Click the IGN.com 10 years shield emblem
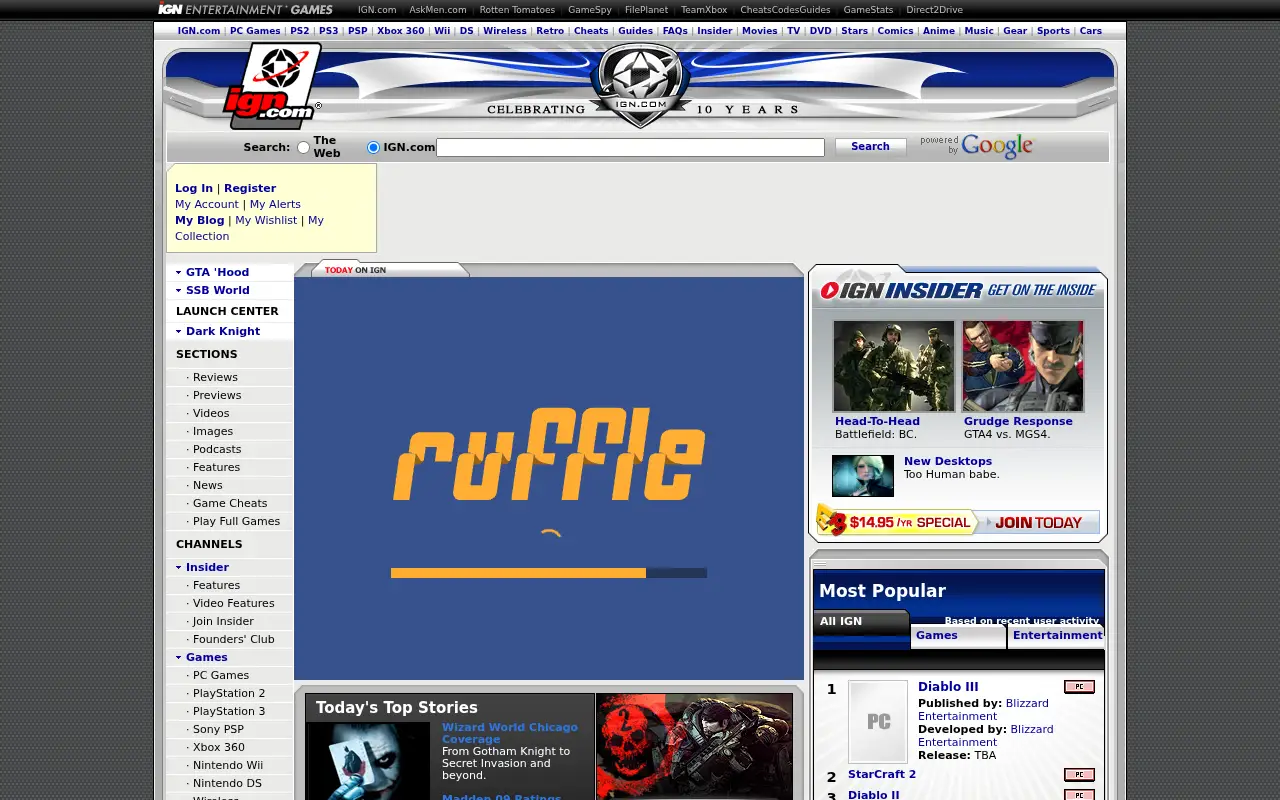 pyautogui.click(x=640, y=84)
